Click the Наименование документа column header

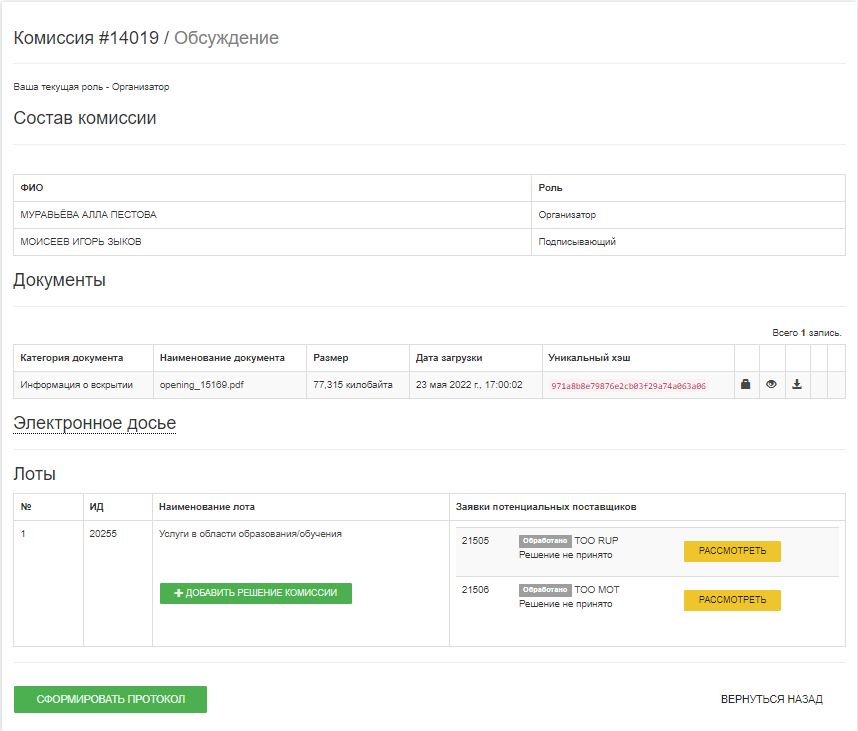pos(222,357)
